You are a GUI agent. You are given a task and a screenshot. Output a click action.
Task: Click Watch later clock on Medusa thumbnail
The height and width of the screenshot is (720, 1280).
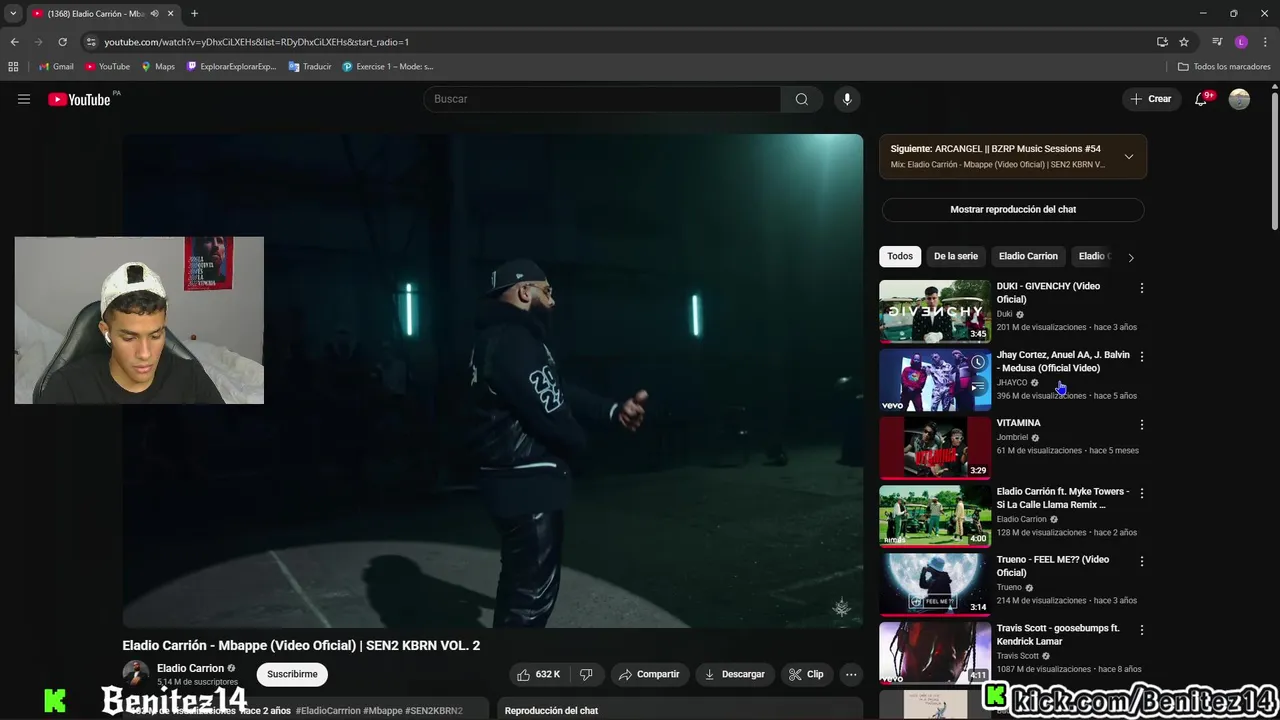click(x=978, y=362)
